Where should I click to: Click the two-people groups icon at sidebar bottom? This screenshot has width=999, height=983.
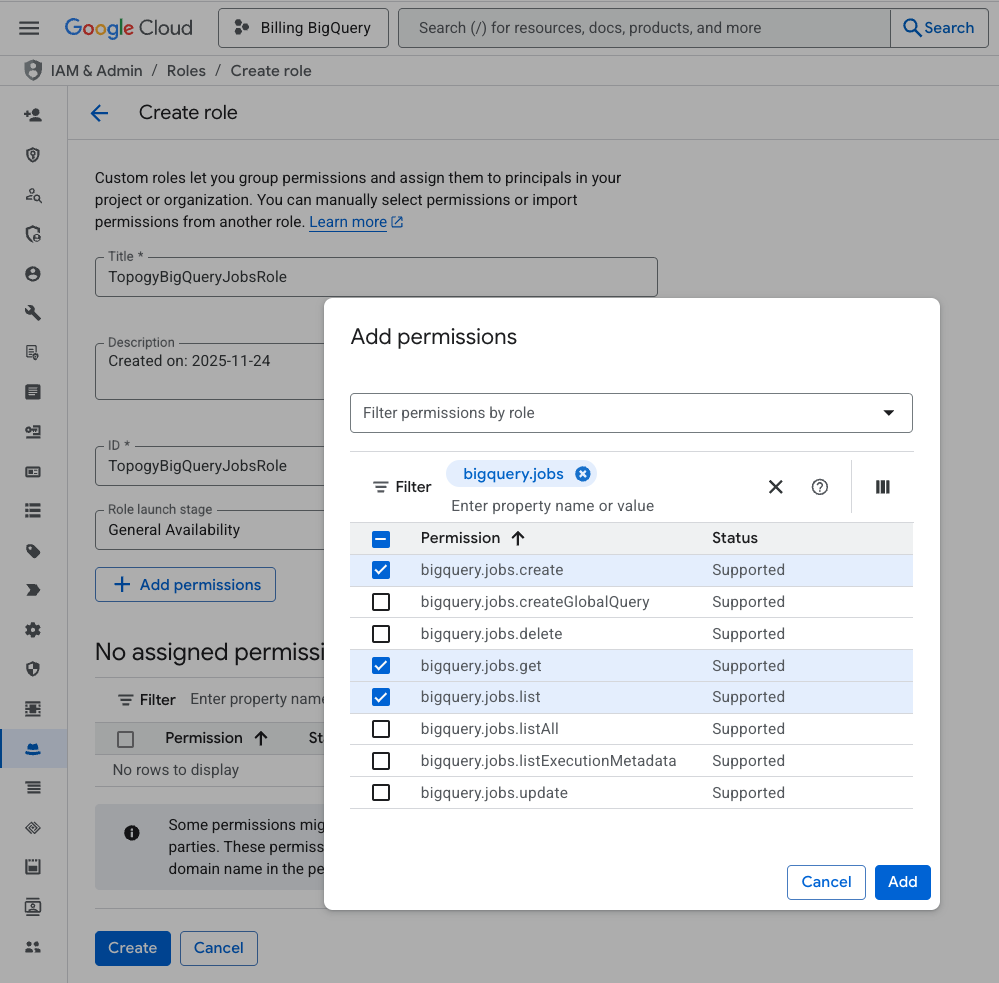point(32,947)
